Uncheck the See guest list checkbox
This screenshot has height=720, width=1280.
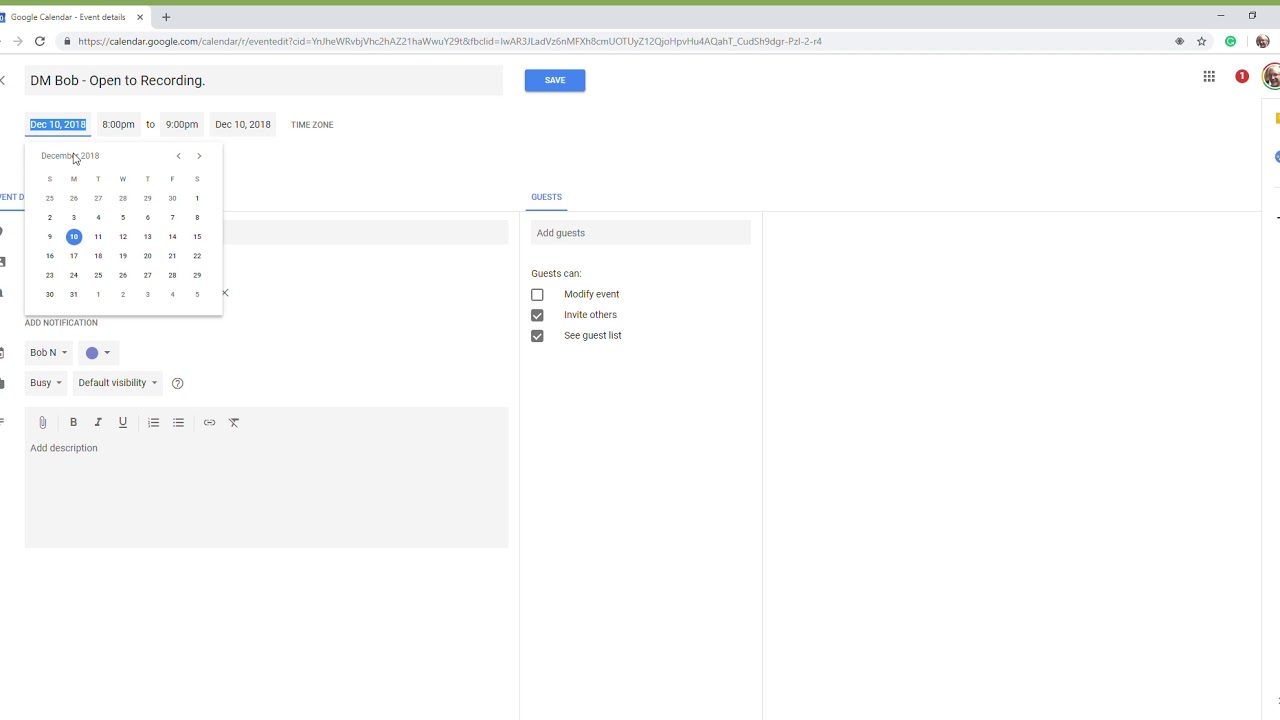[537, 336]
